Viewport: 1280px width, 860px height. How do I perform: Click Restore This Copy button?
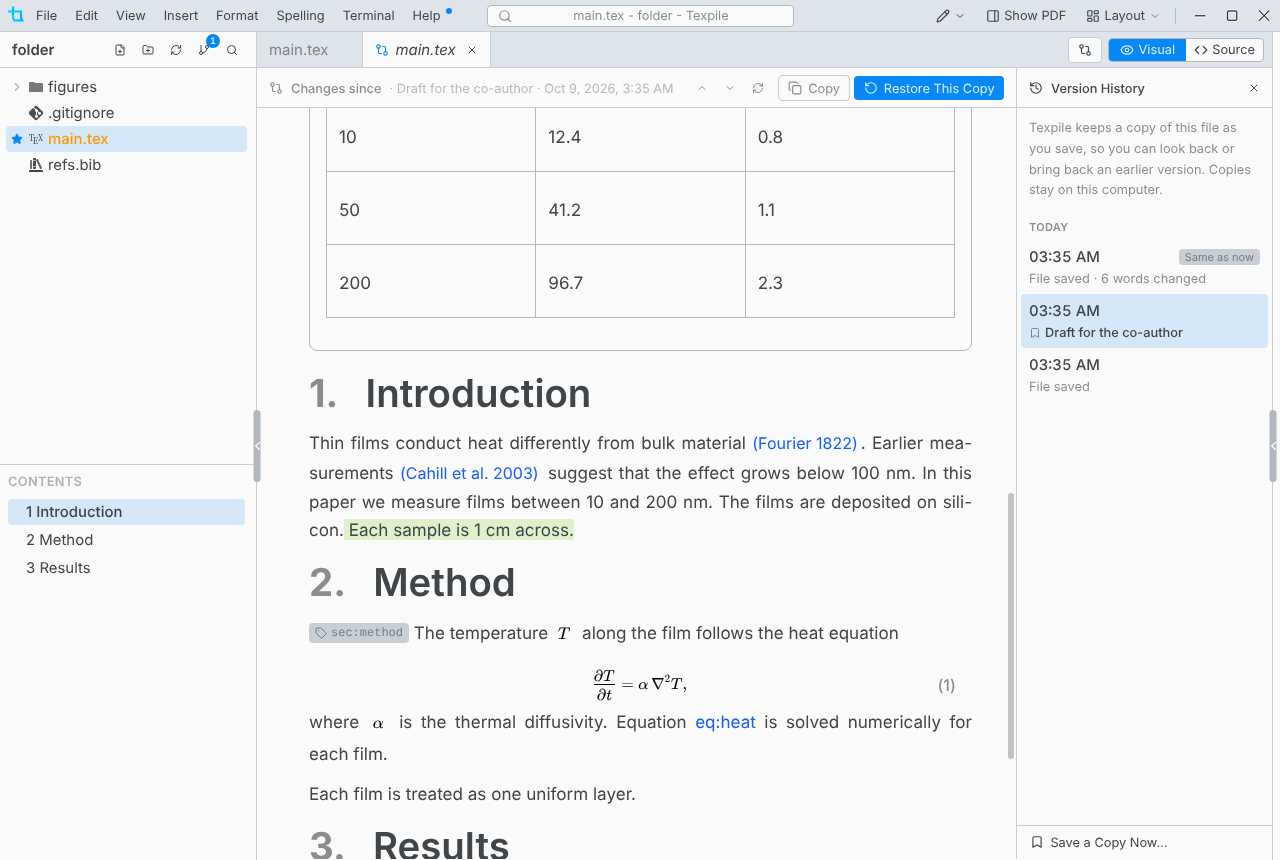tap(929, 88)
